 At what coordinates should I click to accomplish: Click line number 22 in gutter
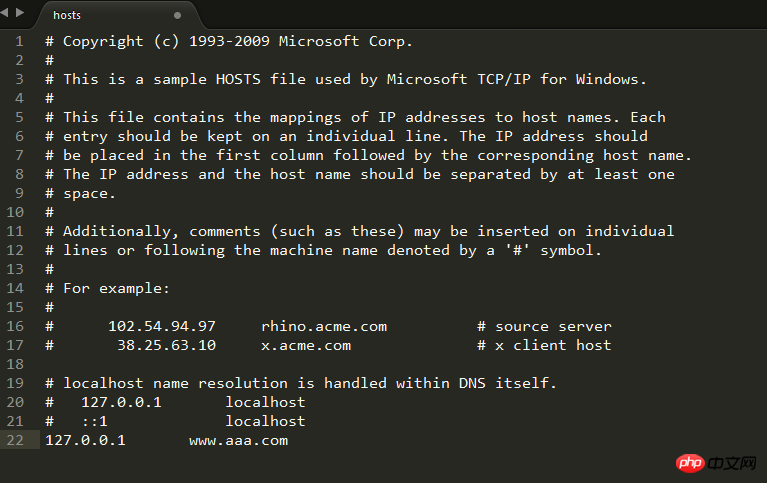click(15, 440)
